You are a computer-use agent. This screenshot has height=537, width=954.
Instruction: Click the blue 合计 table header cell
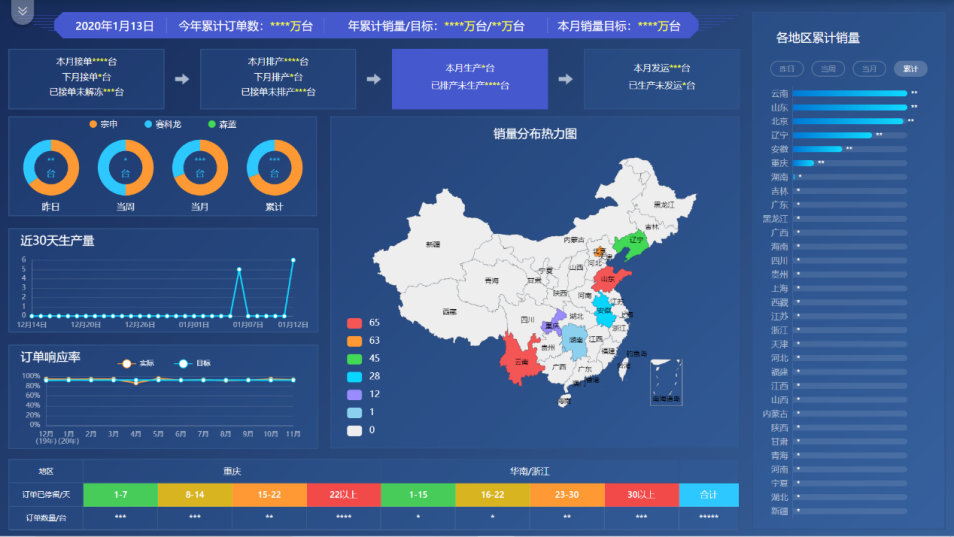(708, 494)
